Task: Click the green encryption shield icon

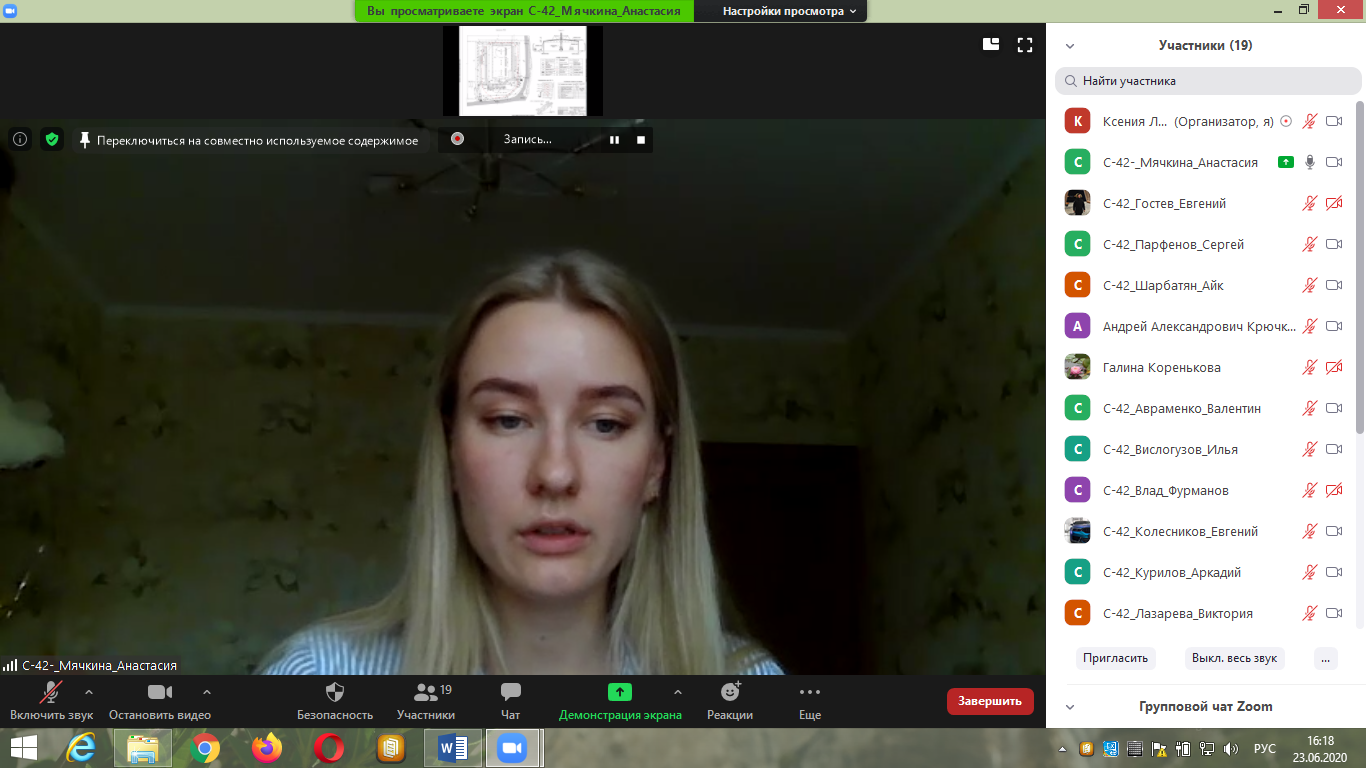Action: pos(52,140)
